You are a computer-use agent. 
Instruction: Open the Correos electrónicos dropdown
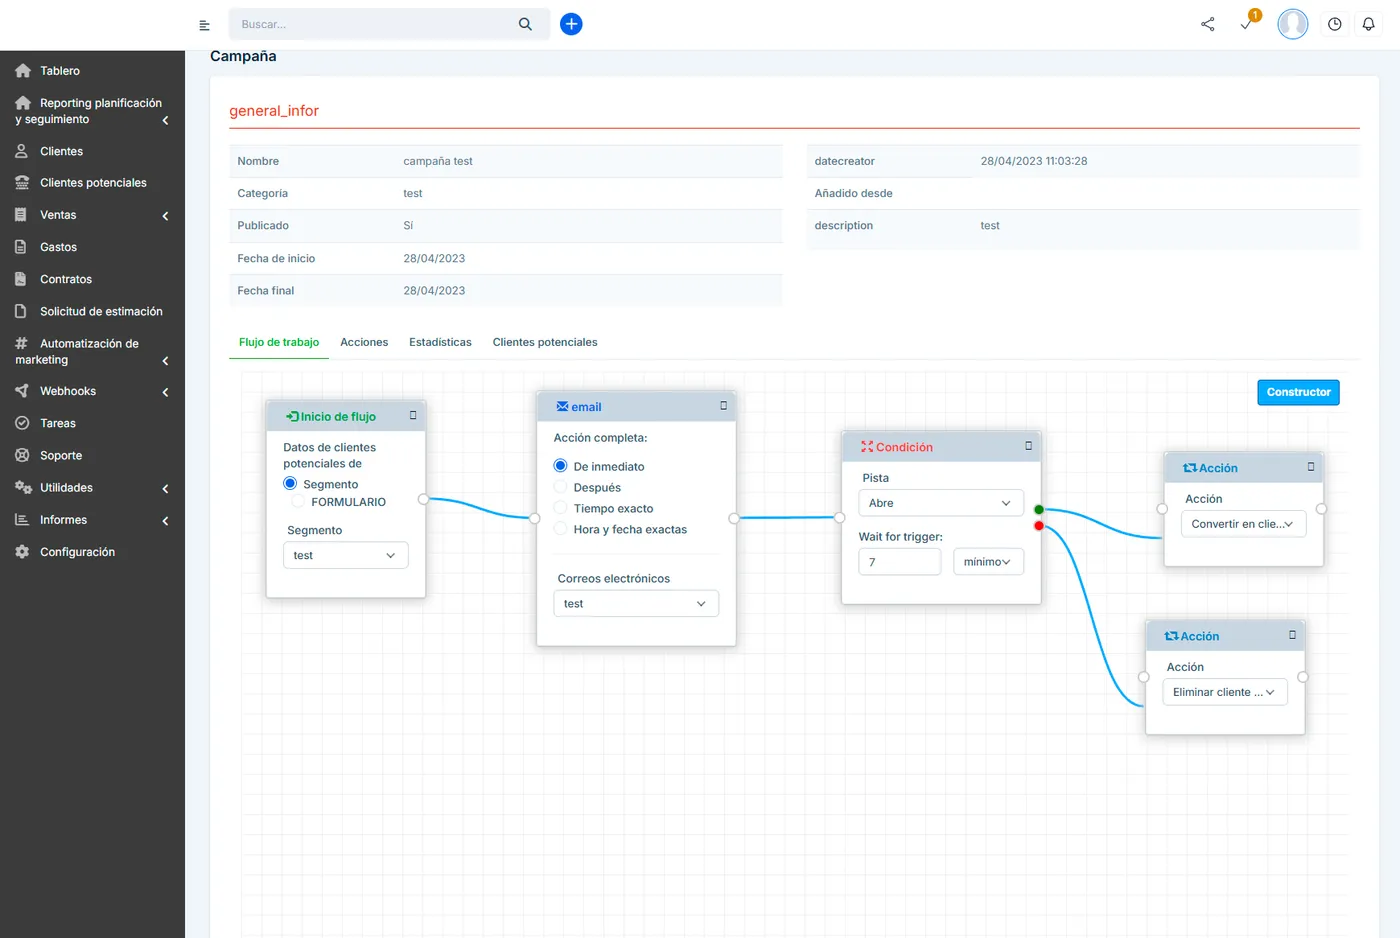point(636,603)
